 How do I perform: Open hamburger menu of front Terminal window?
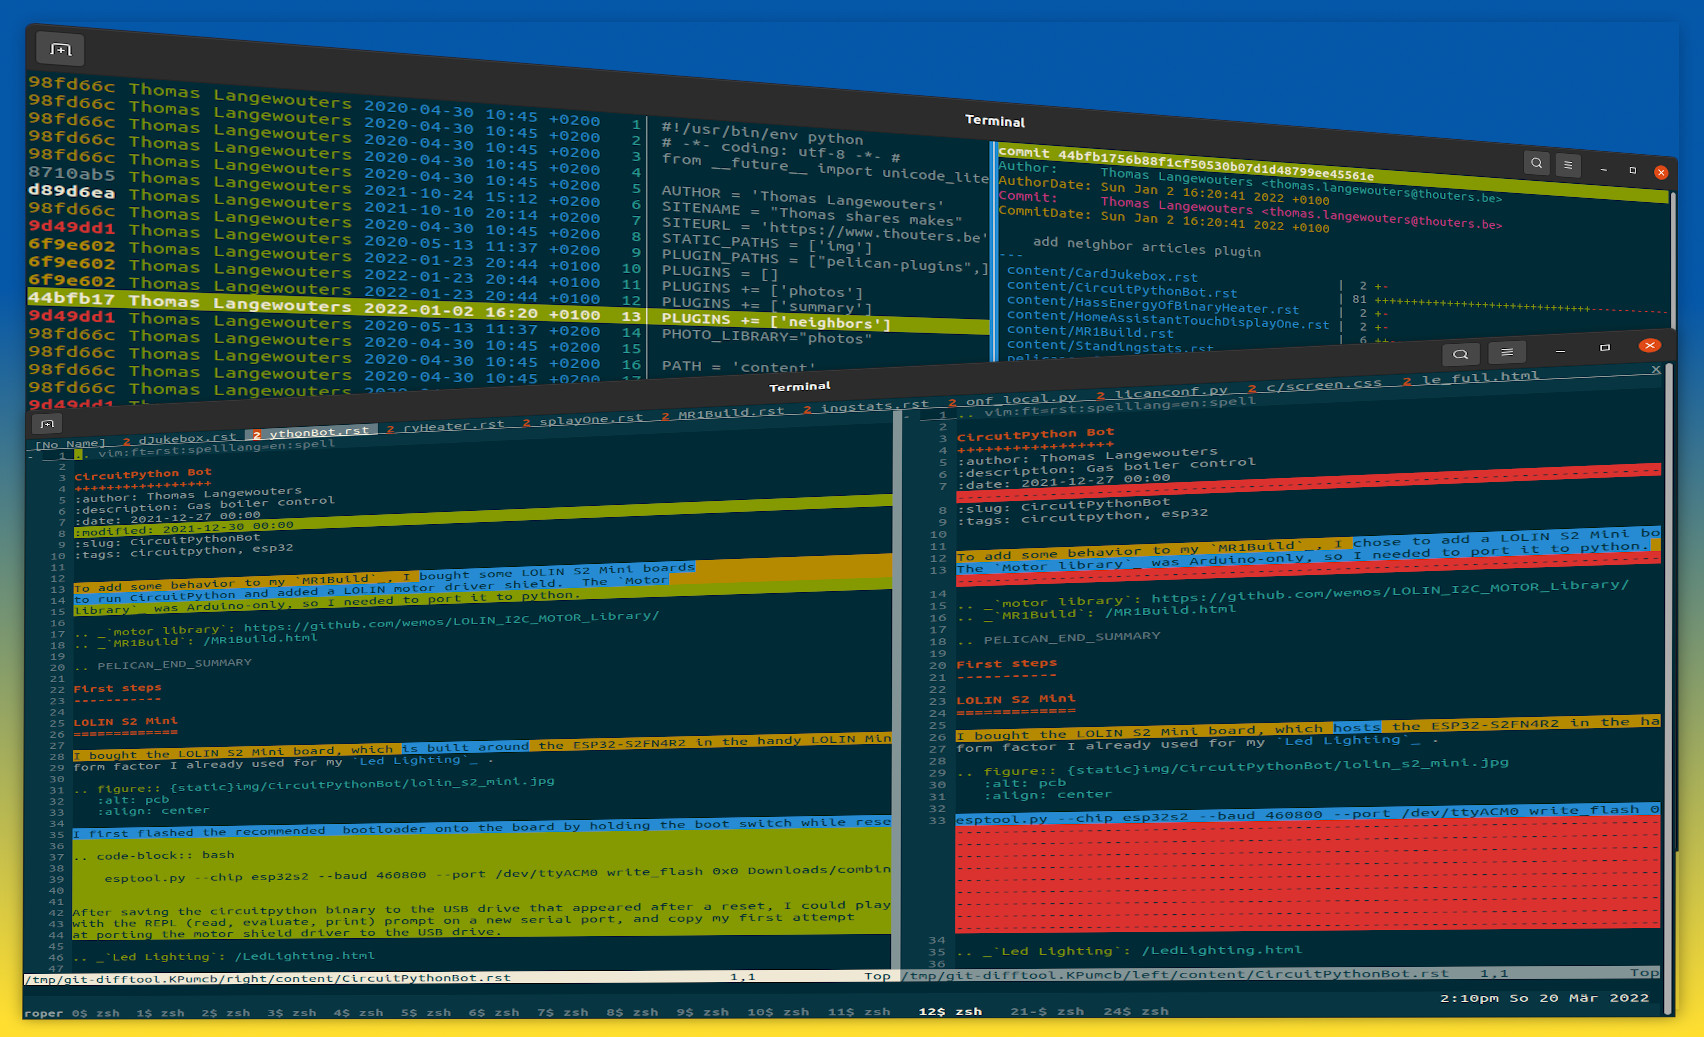tap(1506, 351)
